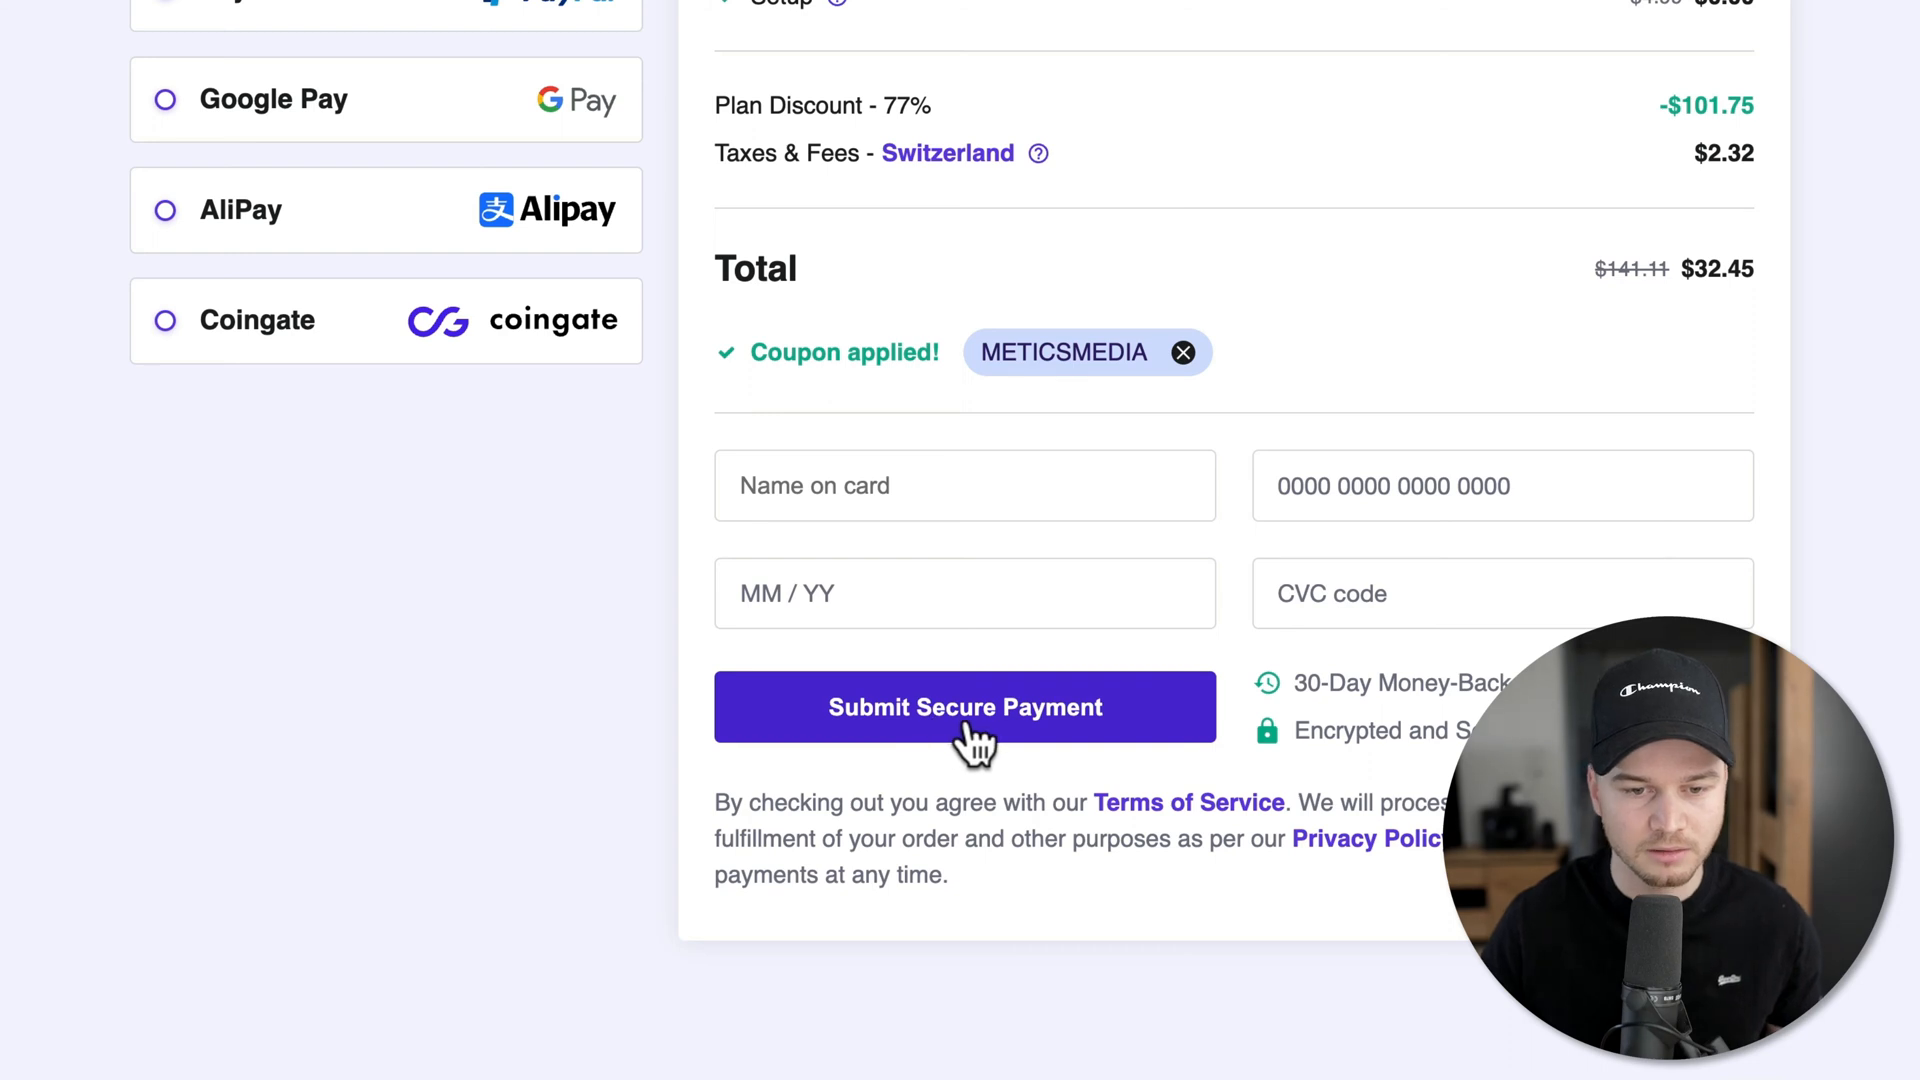Click the Coingate brand icon
Image resolution: width=1920 pixels, height=1080 pixels.
[x=438, y=320]
